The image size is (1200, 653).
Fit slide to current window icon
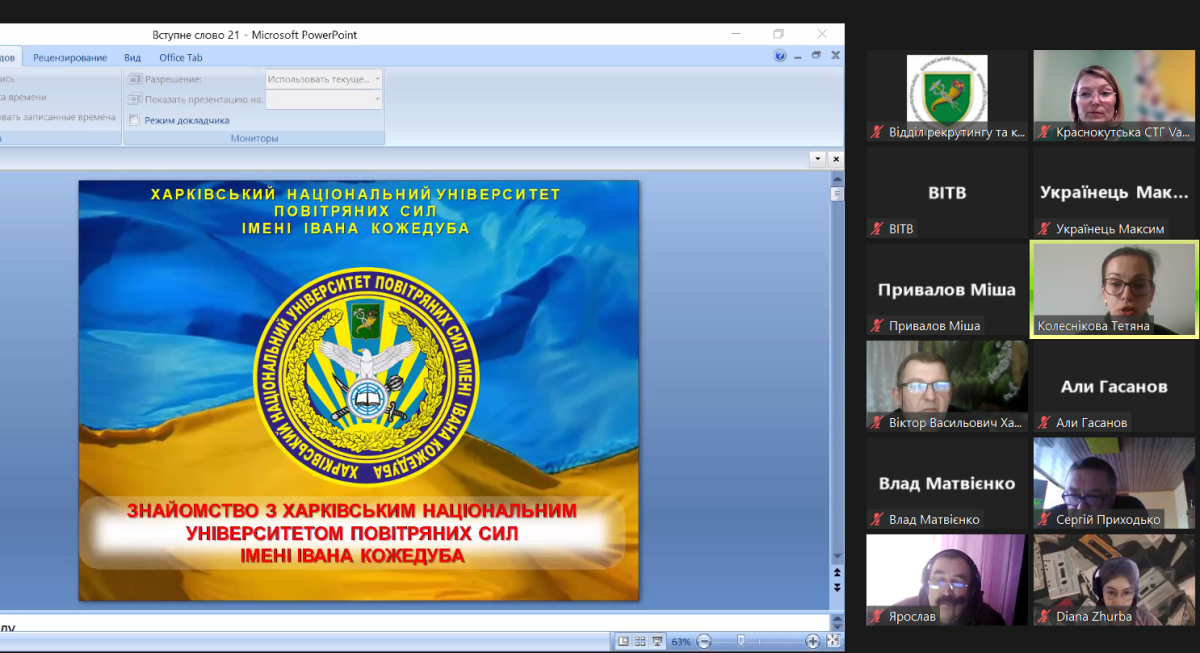point(833,641)
